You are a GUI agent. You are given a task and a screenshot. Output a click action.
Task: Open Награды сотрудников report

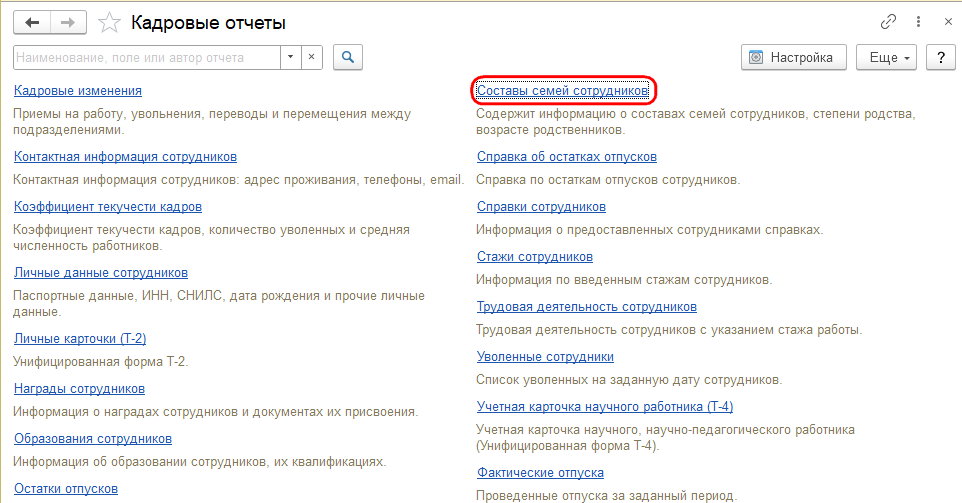pyautogui.click(x=80, y=389)
